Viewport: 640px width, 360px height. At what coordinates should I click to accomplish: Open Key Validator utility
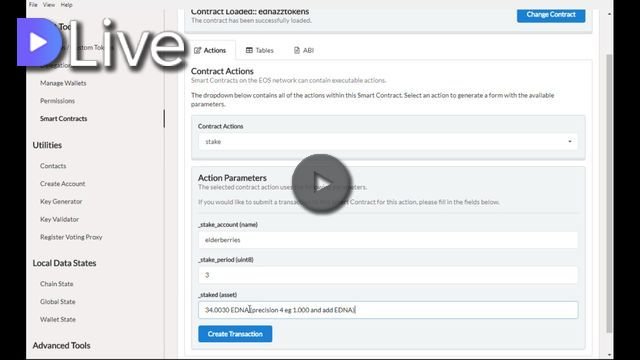coord(60,219)
